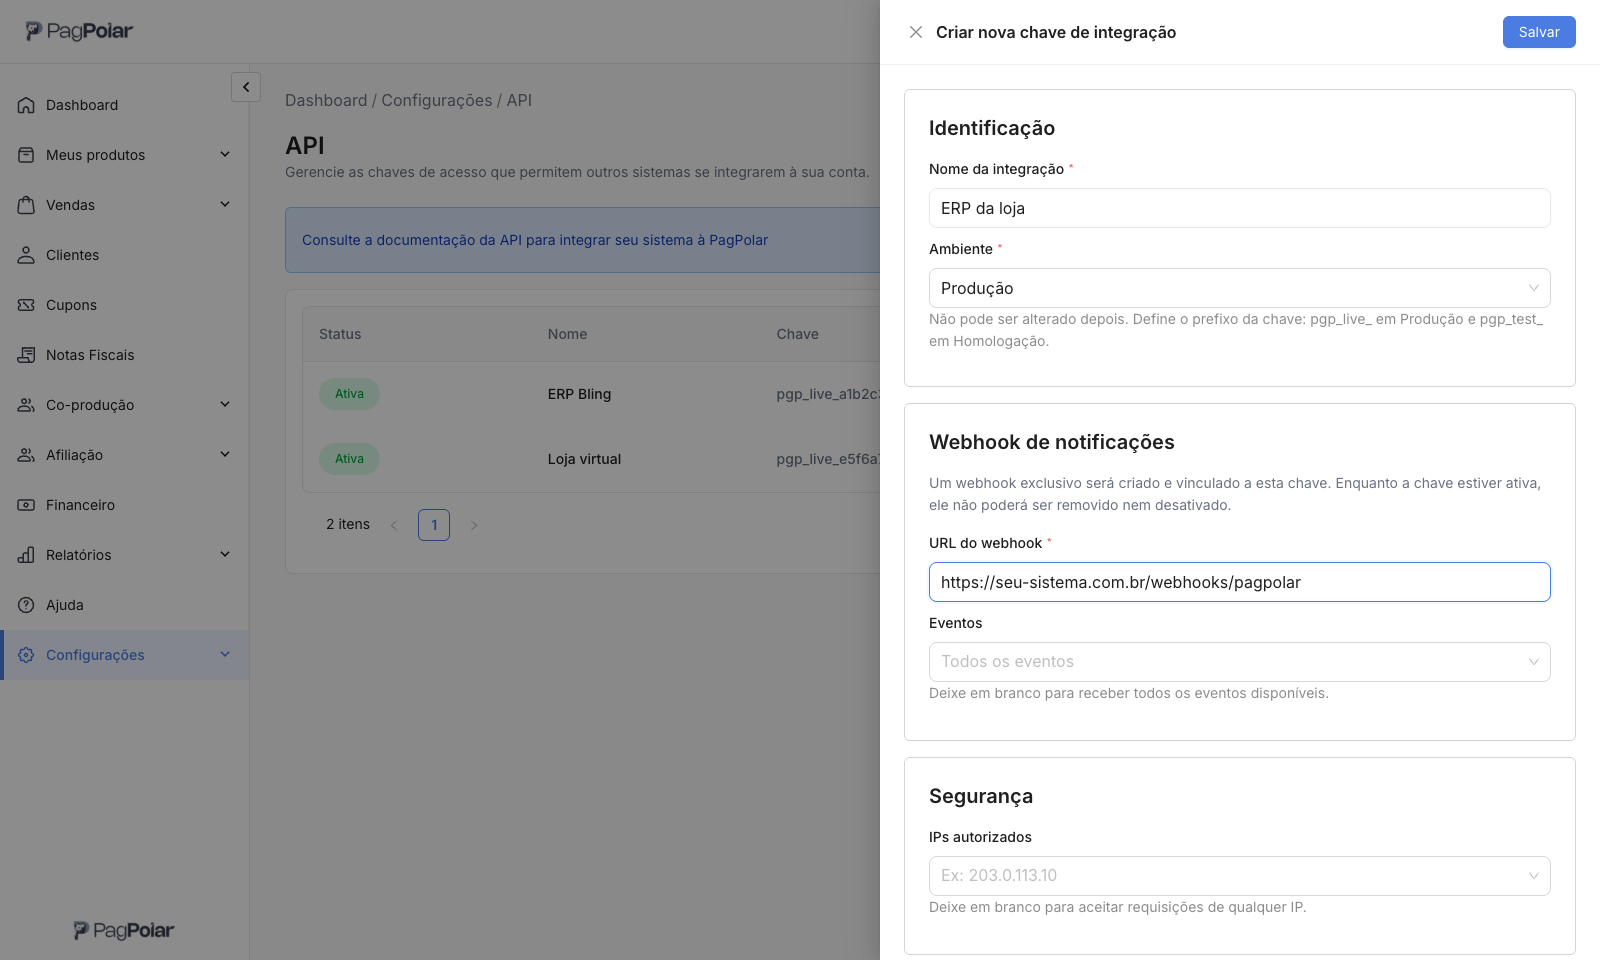Open Cupons menu item
Screen dimensions: 1600x960
tap(124, 305)
